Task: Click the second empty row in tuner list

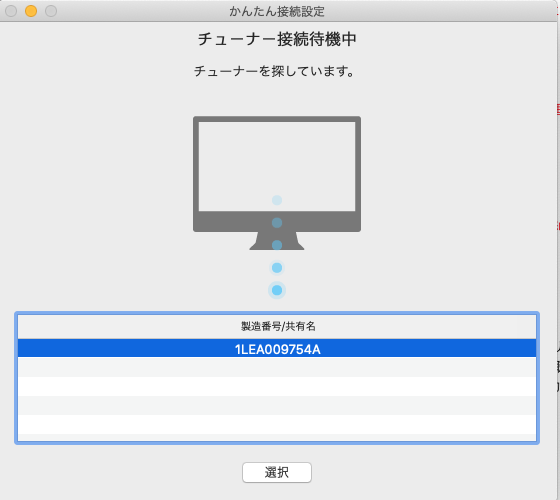Action: click(277, 386)
